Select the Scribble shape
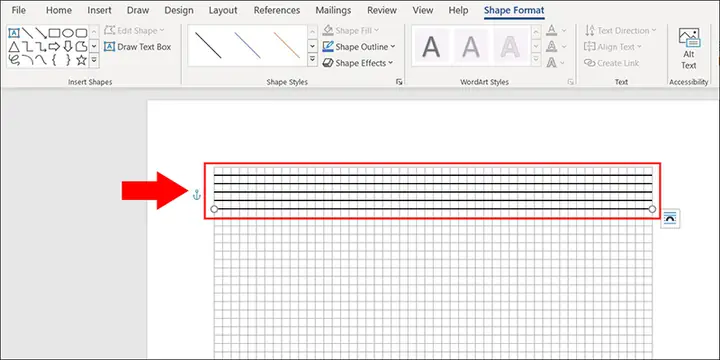 (x=14, y=60)
